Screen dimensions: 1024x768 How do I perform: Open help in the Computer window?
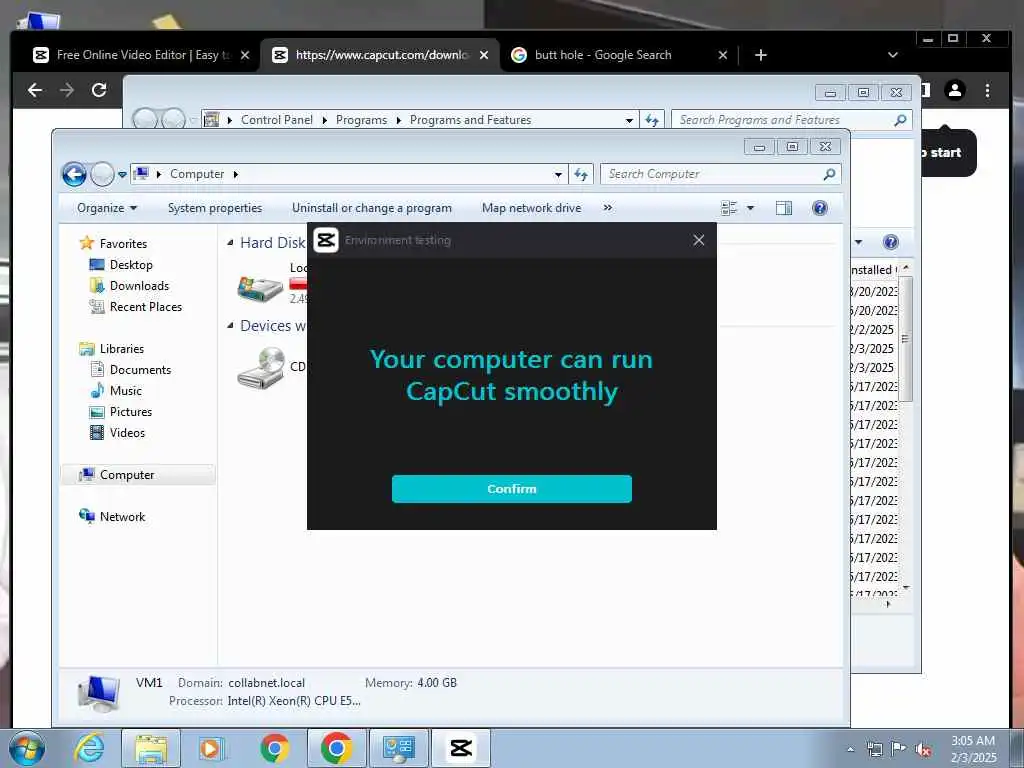(x=820, y=208)
